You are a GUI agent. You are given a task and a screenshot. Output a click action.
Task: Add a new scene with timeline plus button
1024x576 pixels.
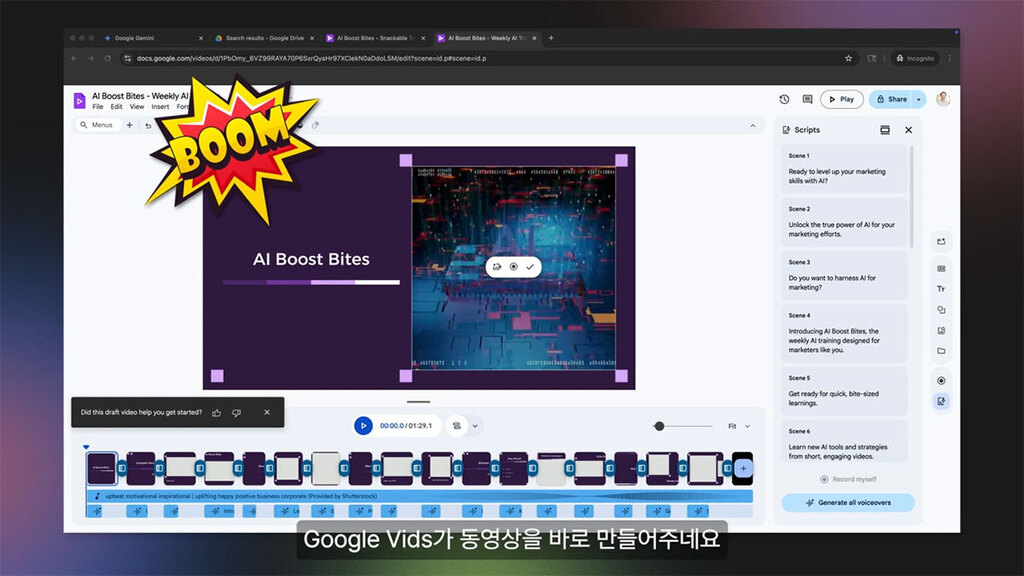point(743,468)
